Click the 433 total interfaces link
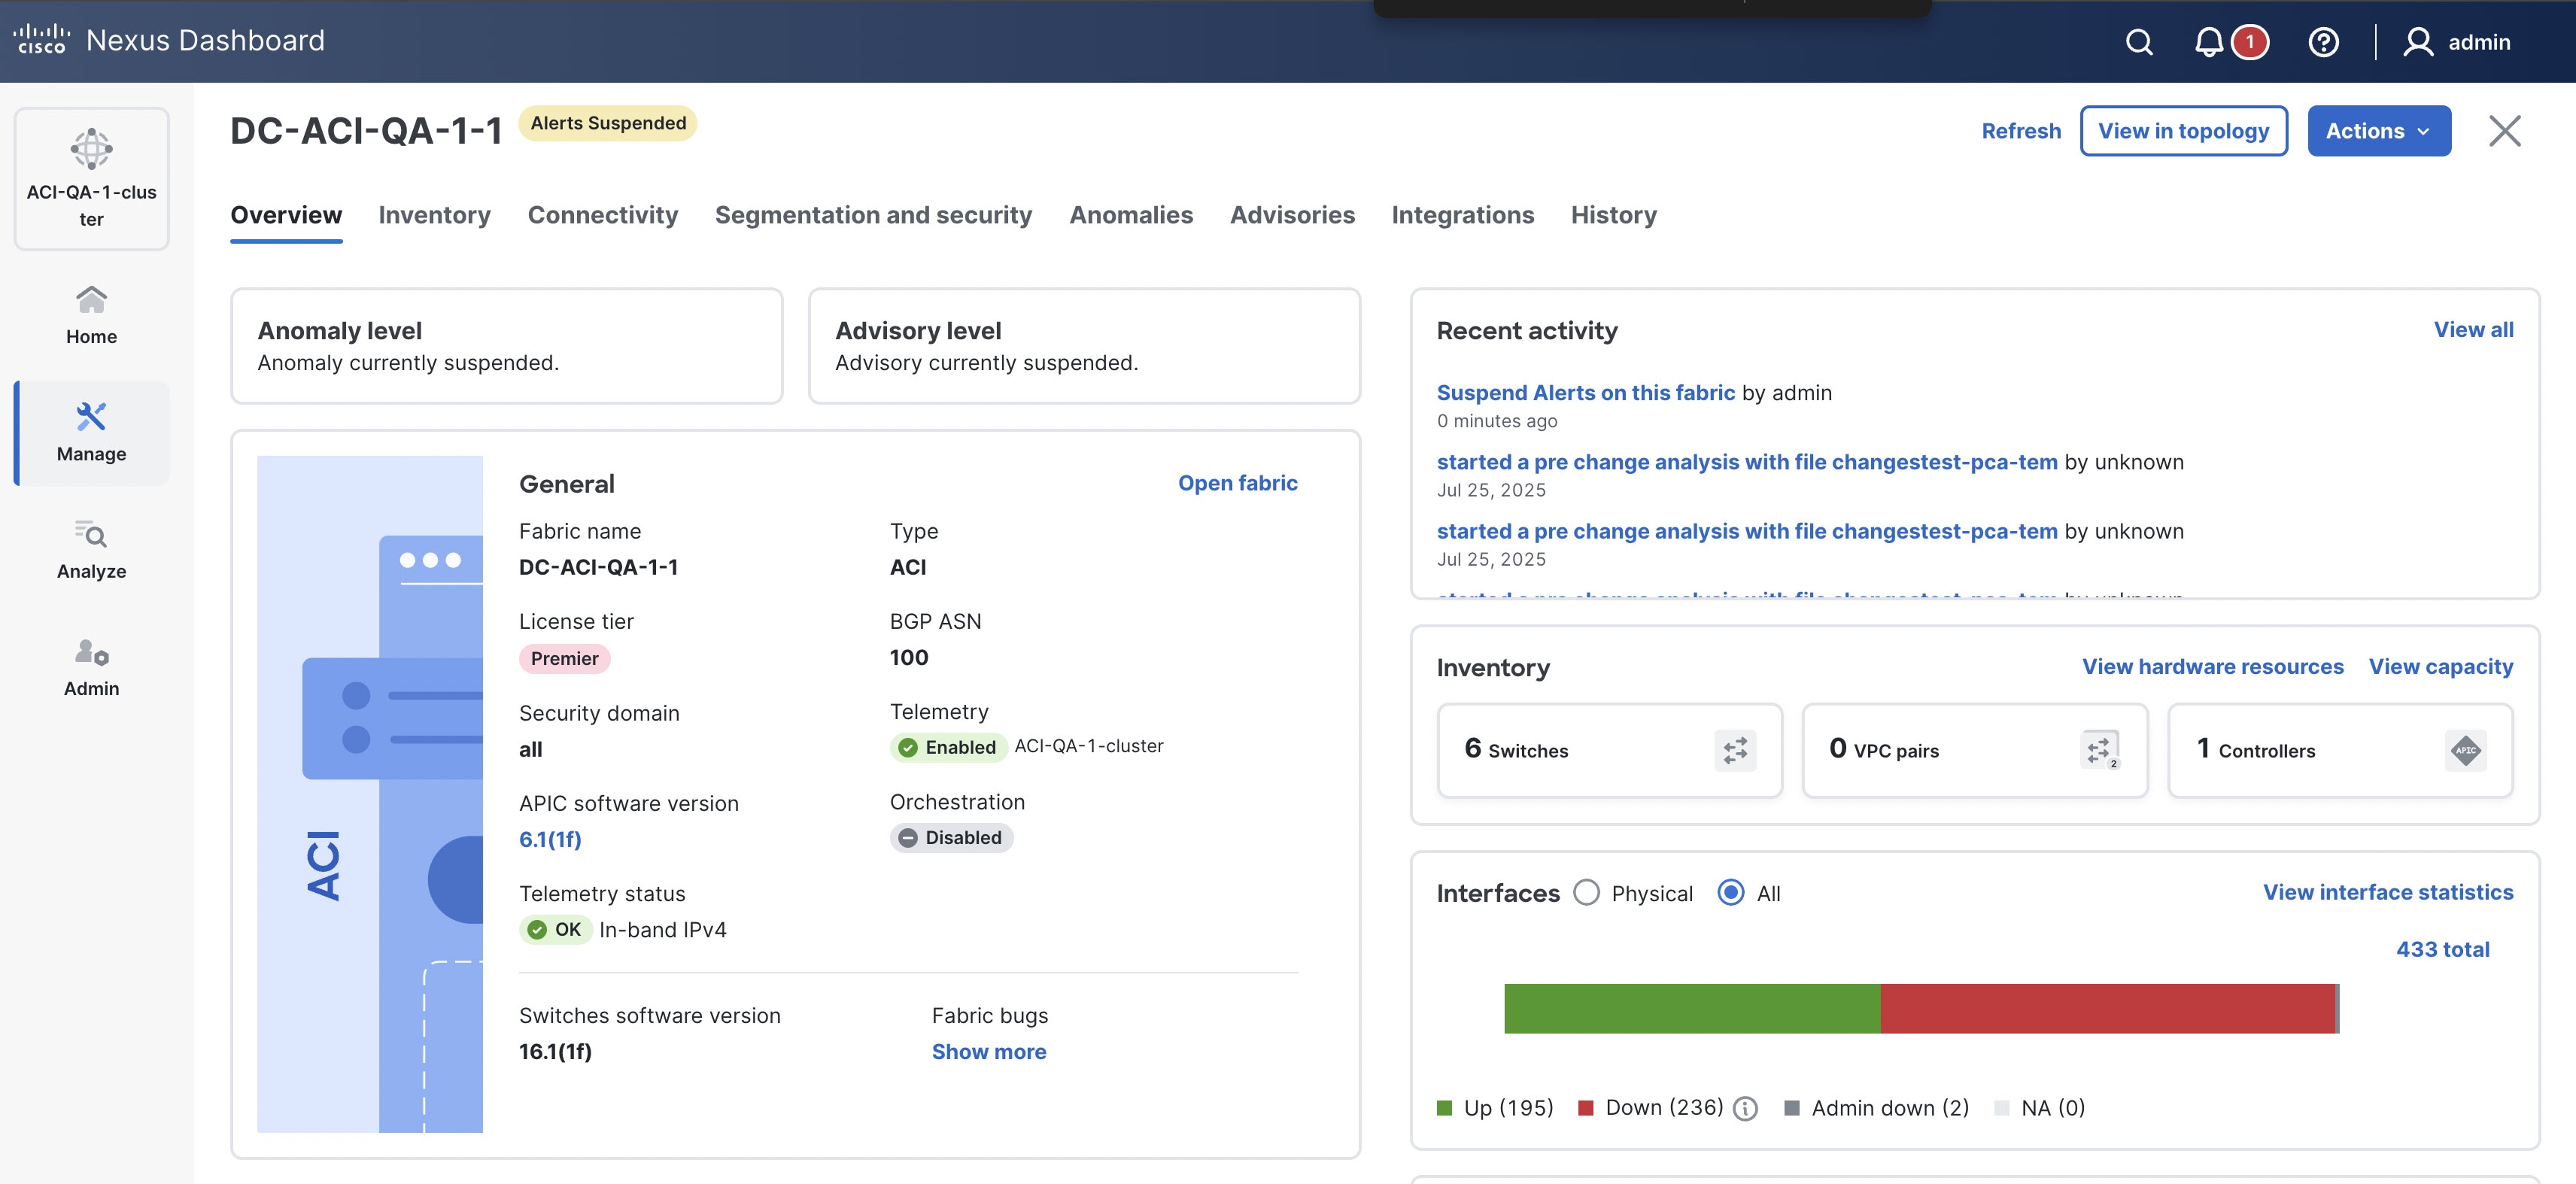 (2442, 949)
